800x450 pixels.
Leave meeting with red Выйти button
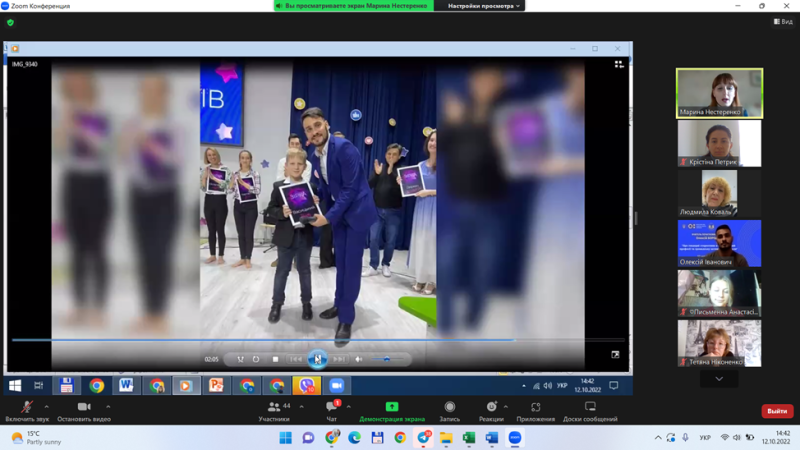(777, 411)
